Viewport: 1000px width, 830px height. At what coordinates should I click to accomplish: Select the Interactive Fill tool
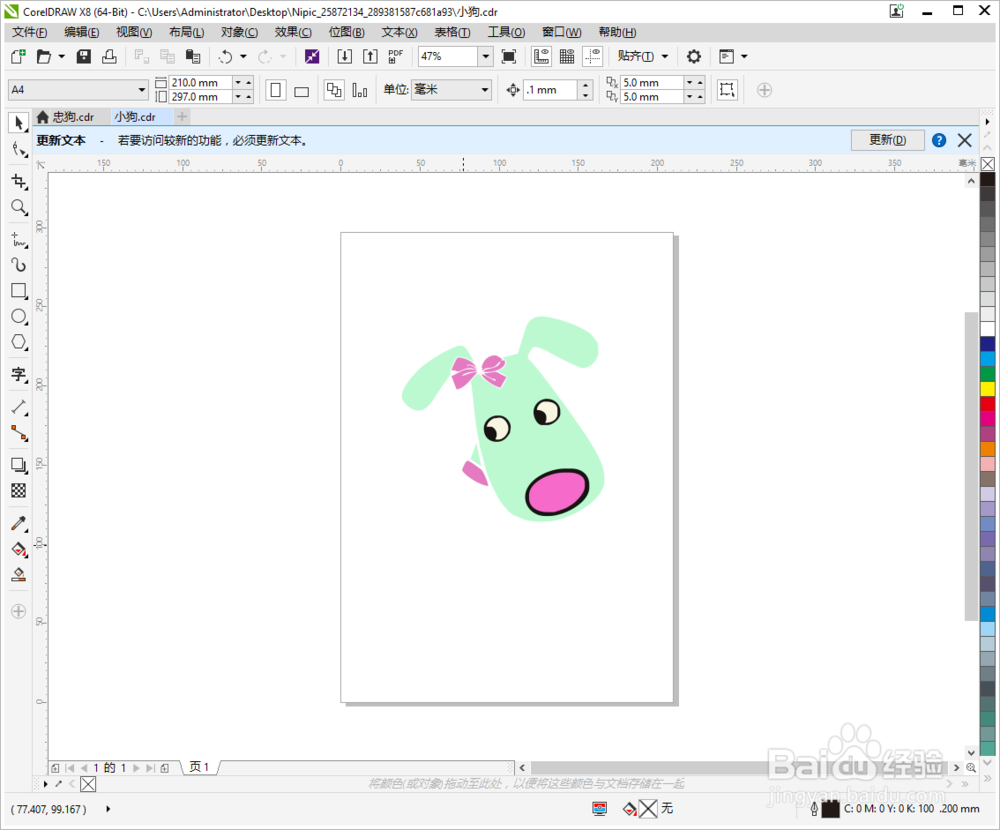[x=18, y=549]
